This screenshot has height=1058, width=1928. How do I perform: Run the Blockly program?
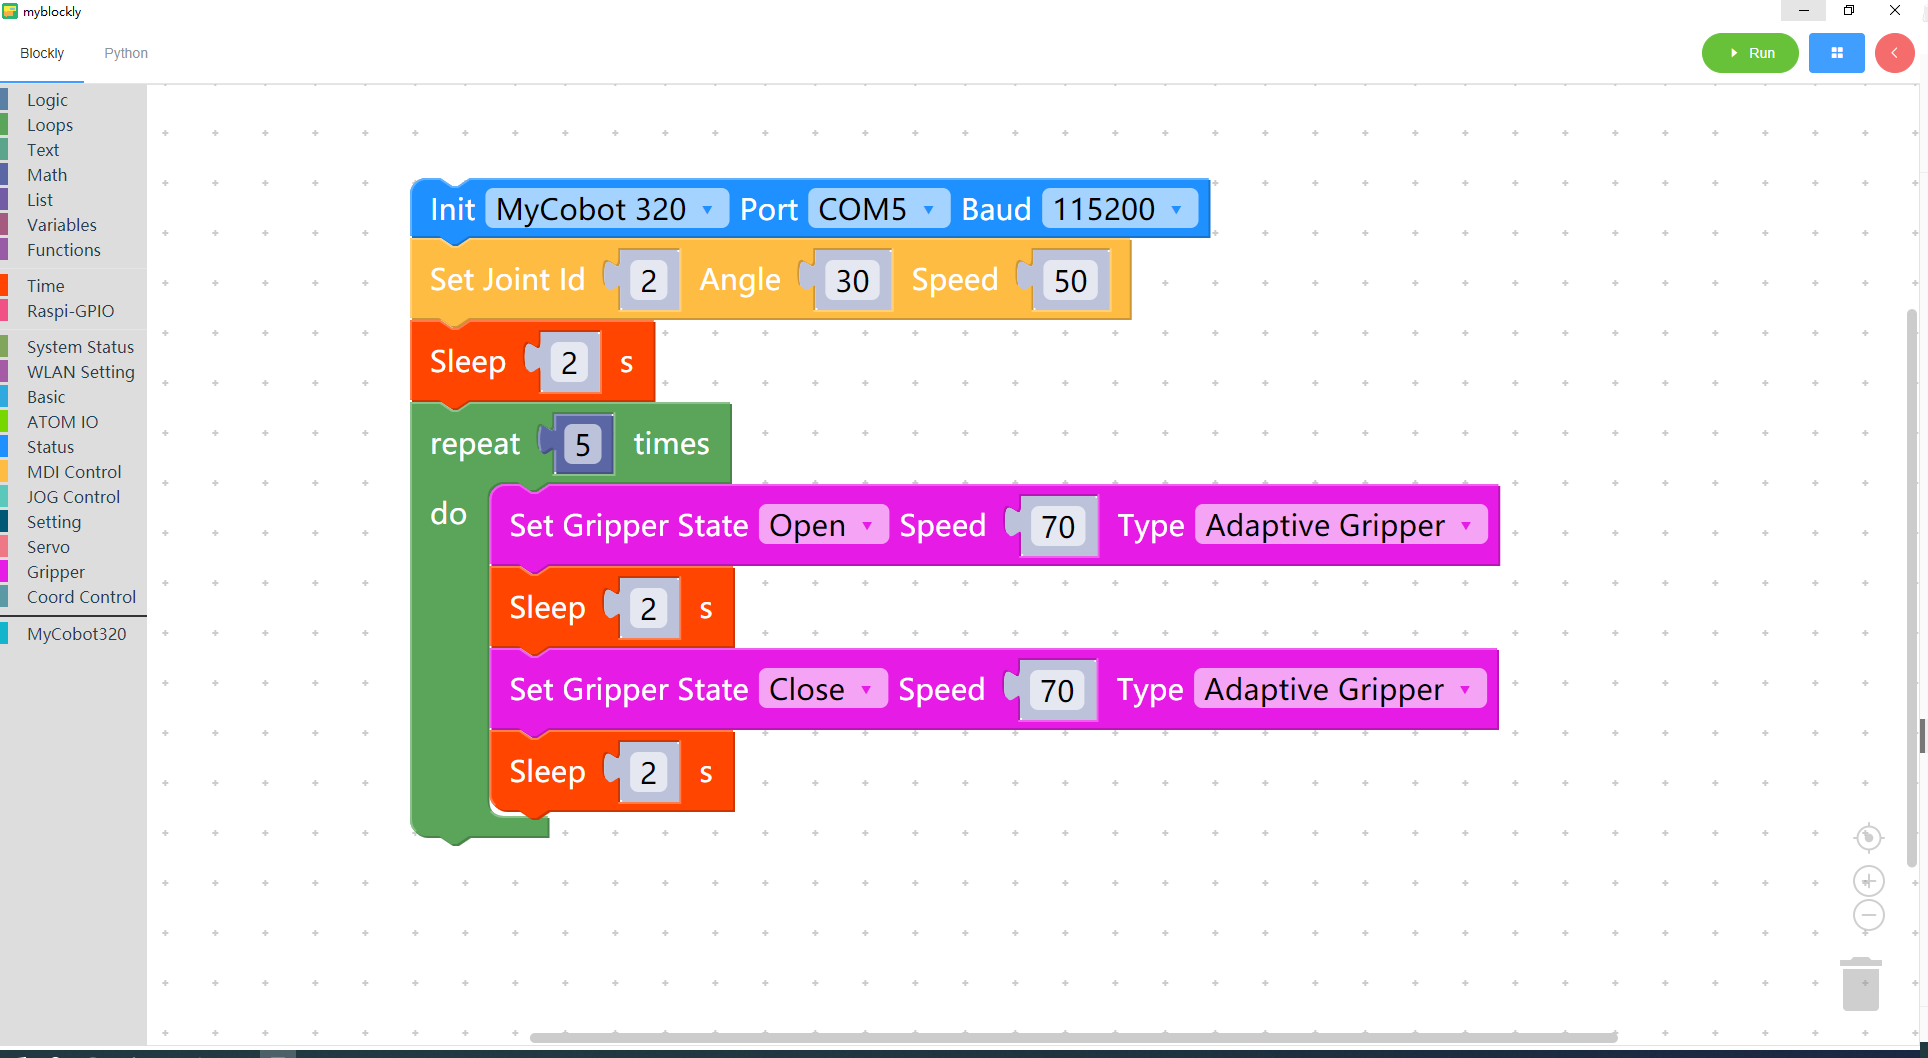pos(1750,53)
